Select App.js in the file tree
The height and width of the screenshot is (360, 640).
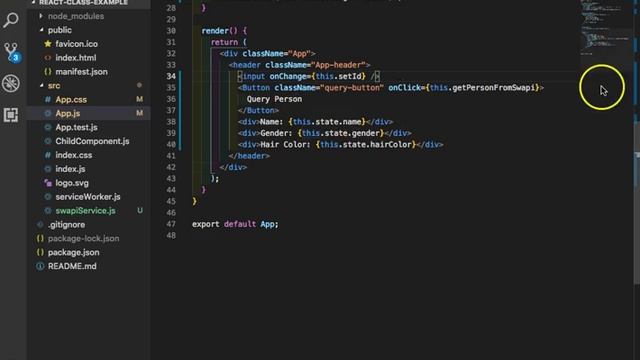pos(68,113)
